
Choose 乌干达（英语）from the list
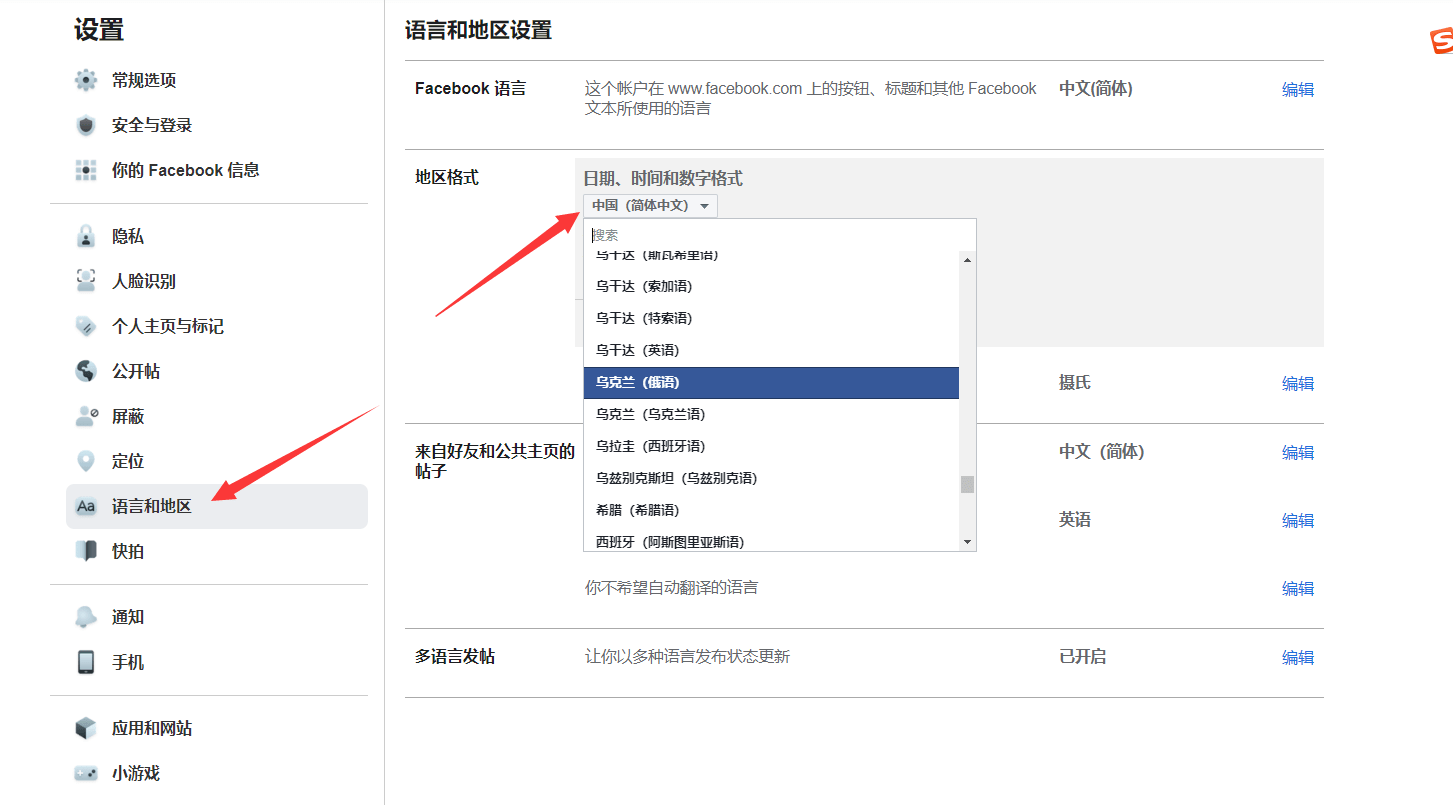[x=771, y=350]
